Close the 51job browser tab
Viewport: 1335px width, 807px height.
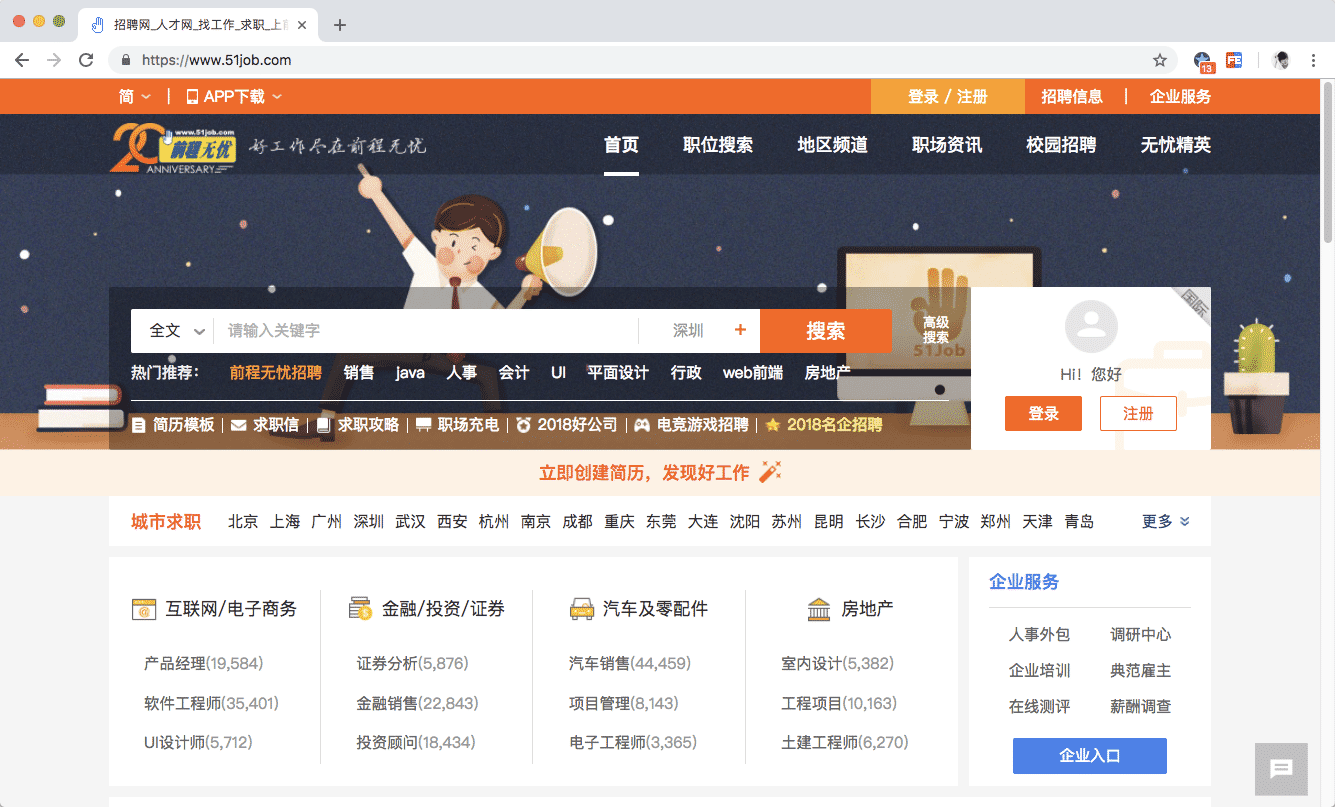(302, 25)
